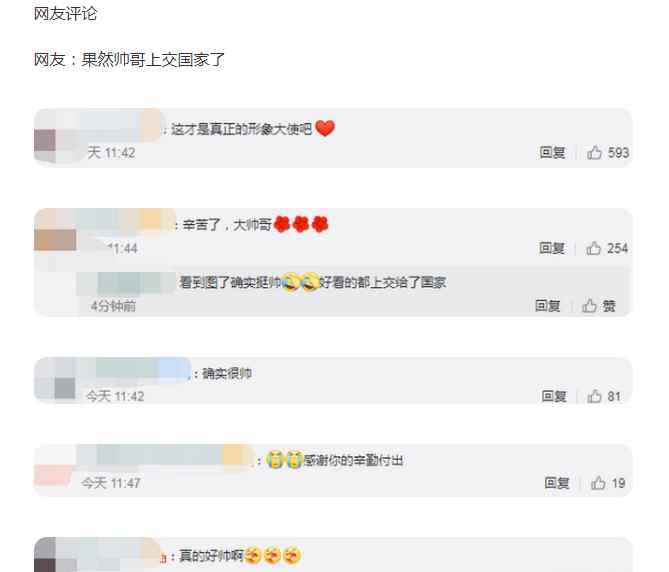Image resolution: width=669 pixels, height=572 pixels.
Task: Click the blurred username before 感谢你的辛勤付出
Action: click(x=165, y=455)
